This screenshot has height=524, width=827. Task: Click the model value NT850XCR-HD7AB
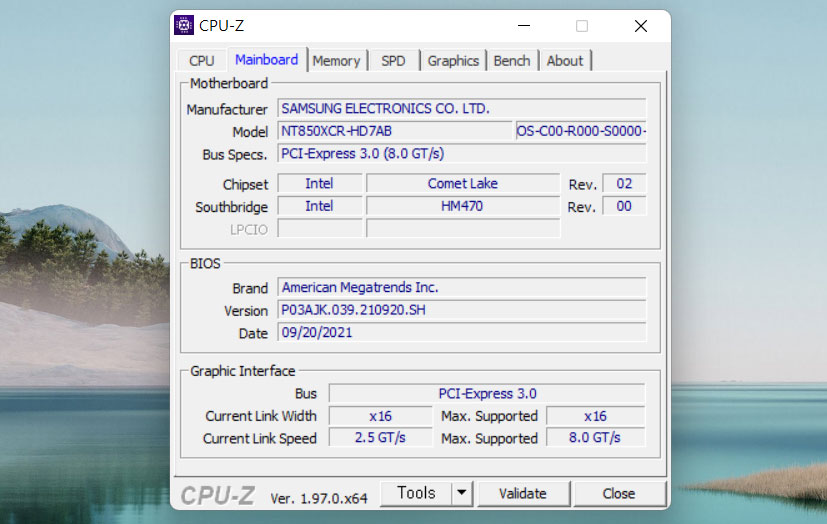395,131
